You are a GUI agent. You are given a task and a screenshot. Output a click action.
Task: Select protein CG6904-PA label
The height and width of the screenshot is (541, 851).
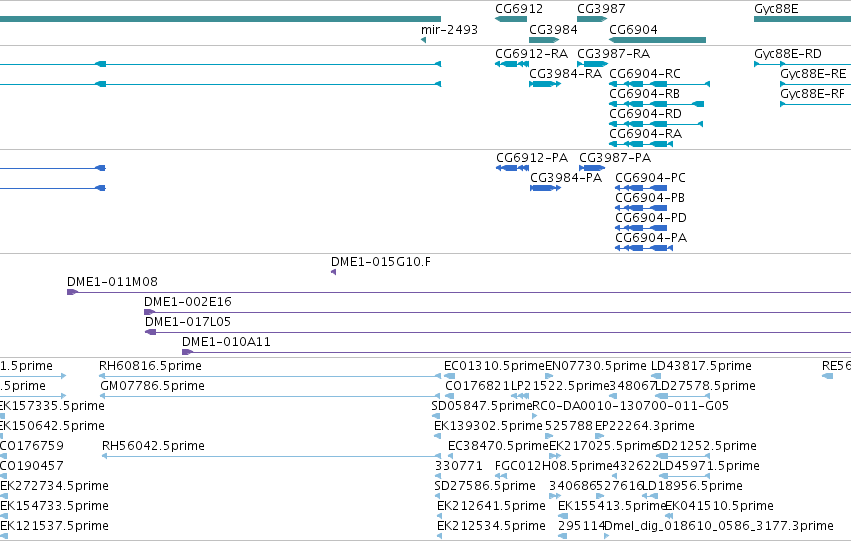[x=651, y=238]
